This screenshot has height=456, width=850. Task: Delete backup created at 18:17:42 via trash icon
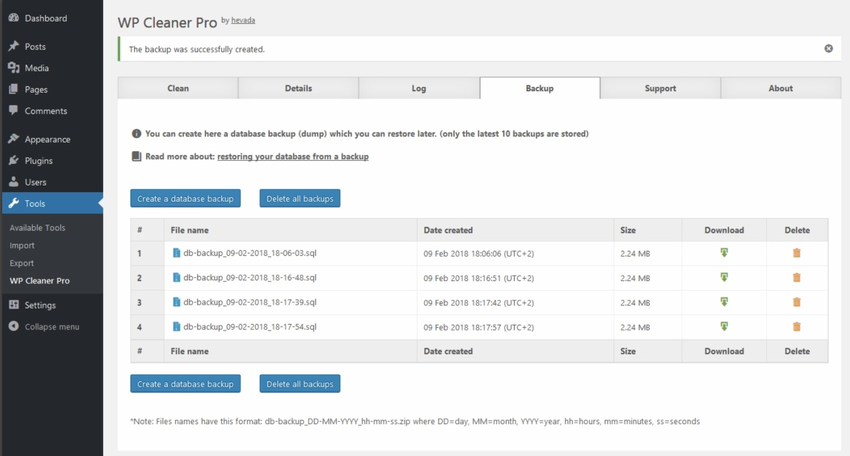point(796,302)
